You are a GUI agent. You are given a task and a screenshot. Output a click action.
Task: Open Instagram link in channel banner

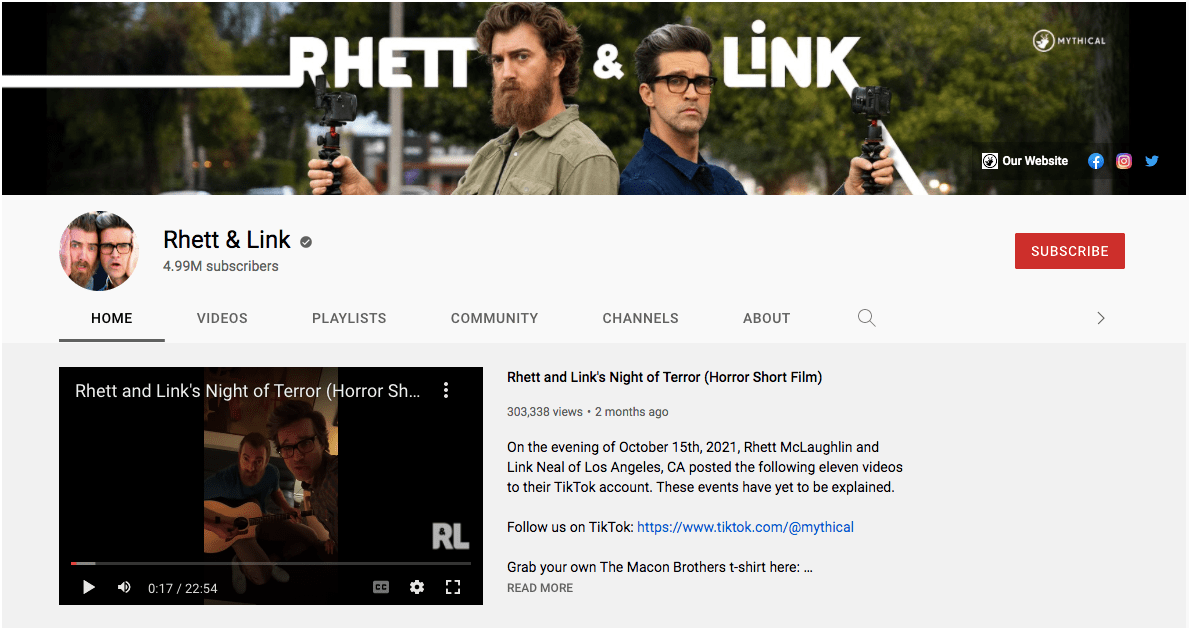pos(1124,161)
